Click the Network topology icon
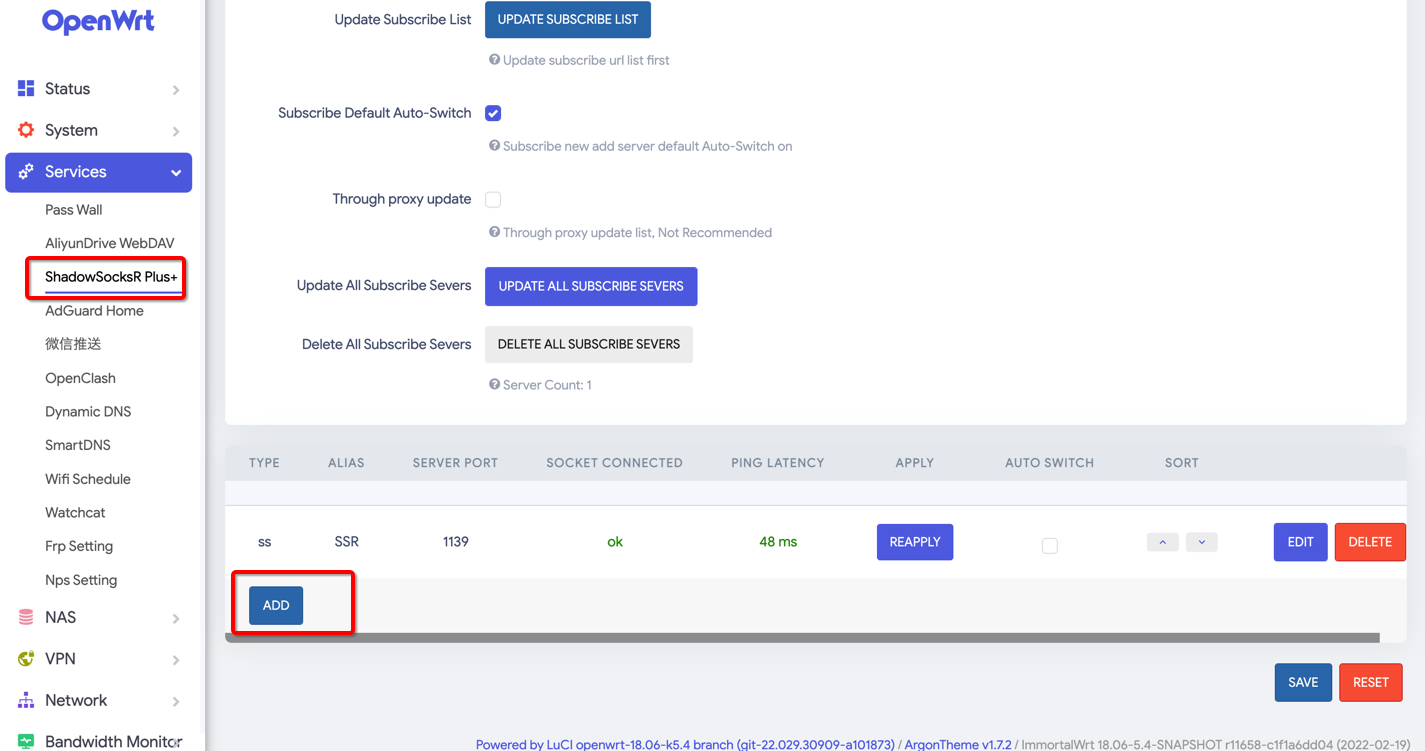 coord(26,700)
